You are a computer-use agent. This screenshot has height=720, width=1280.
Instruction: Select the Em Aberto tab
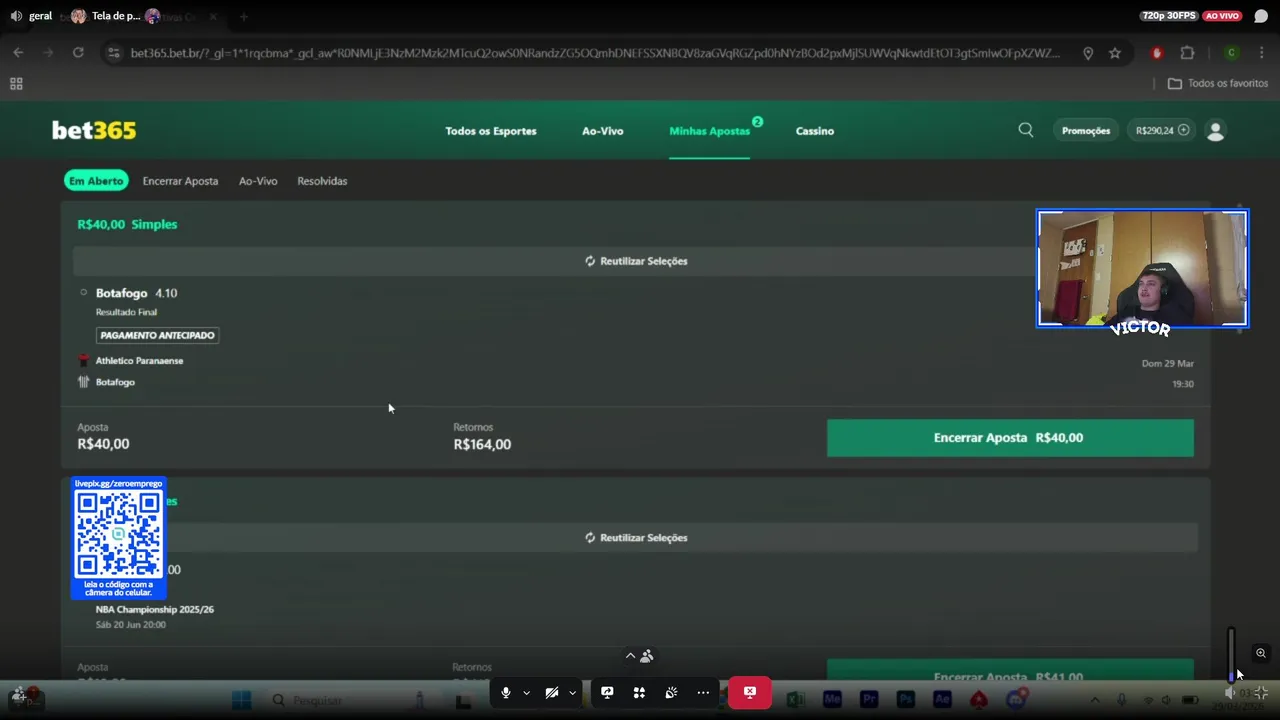tap(96, 181)
